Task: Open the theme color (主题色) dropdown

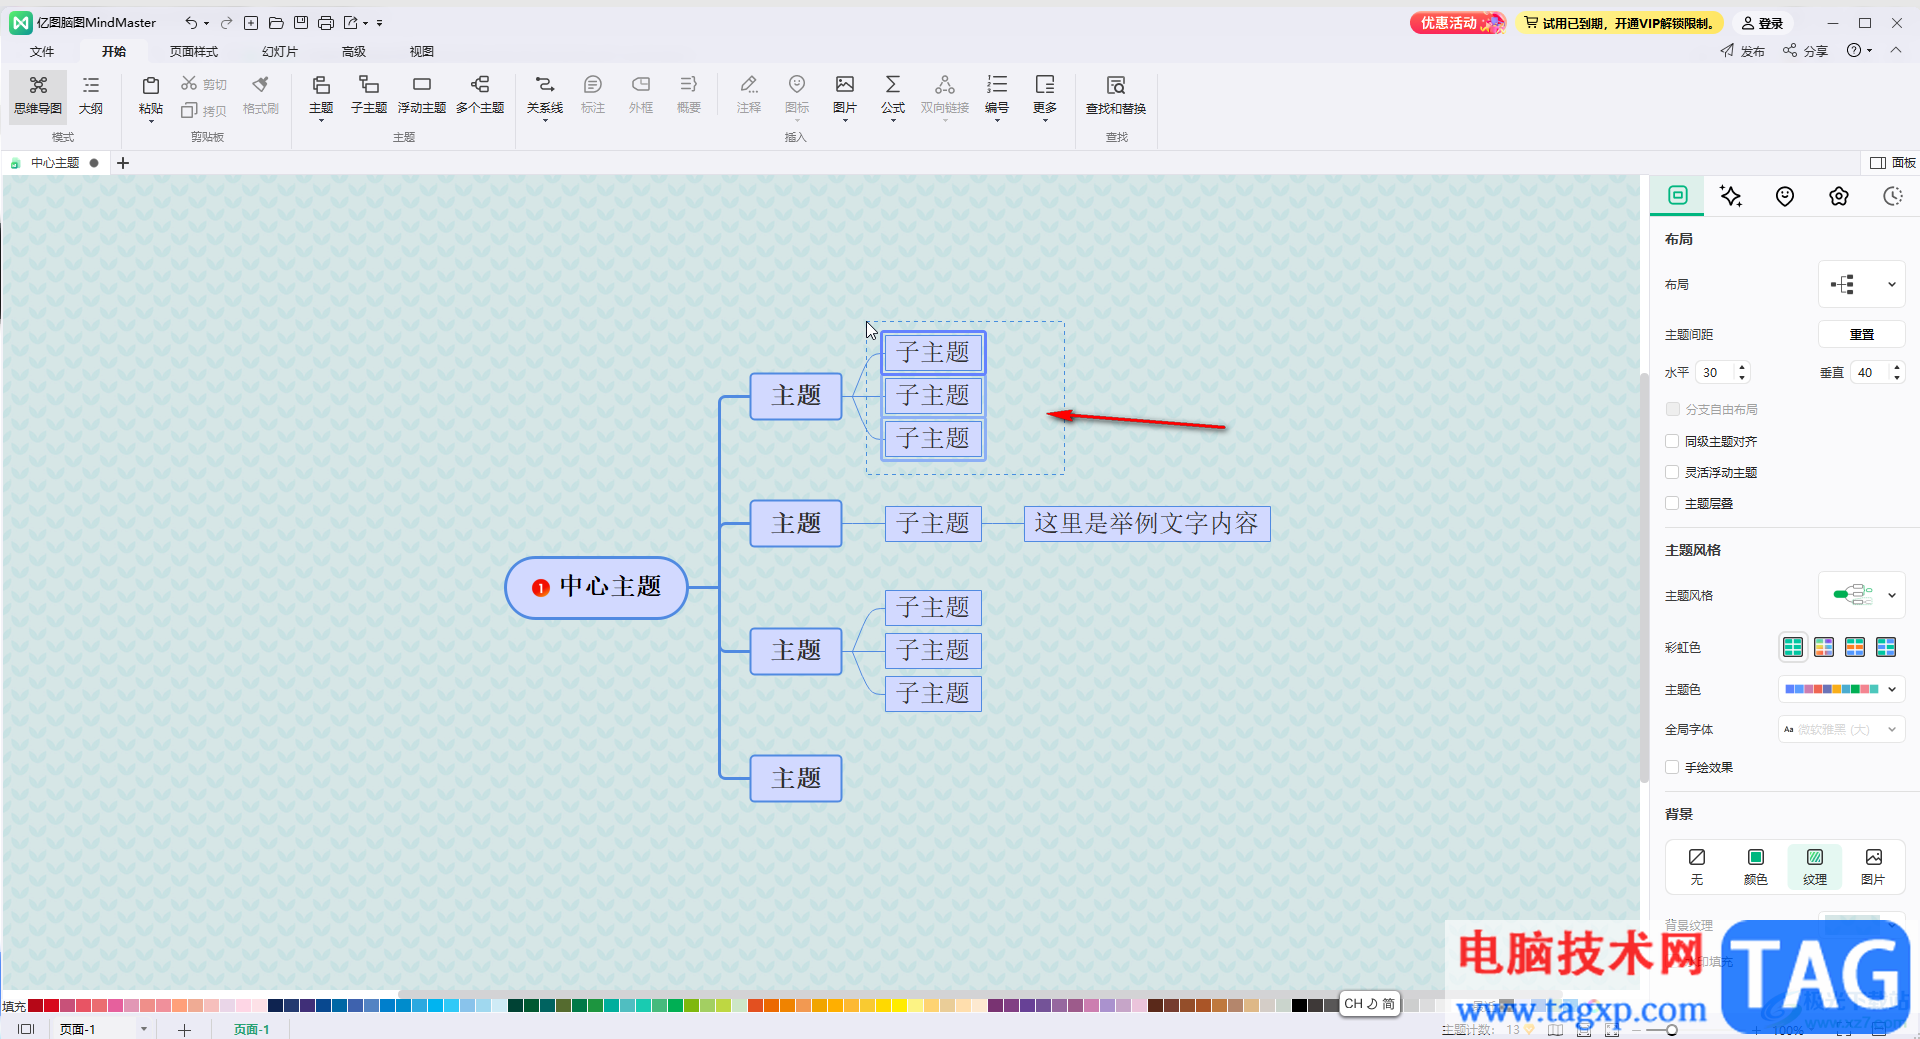Action: pos(1841,689)
